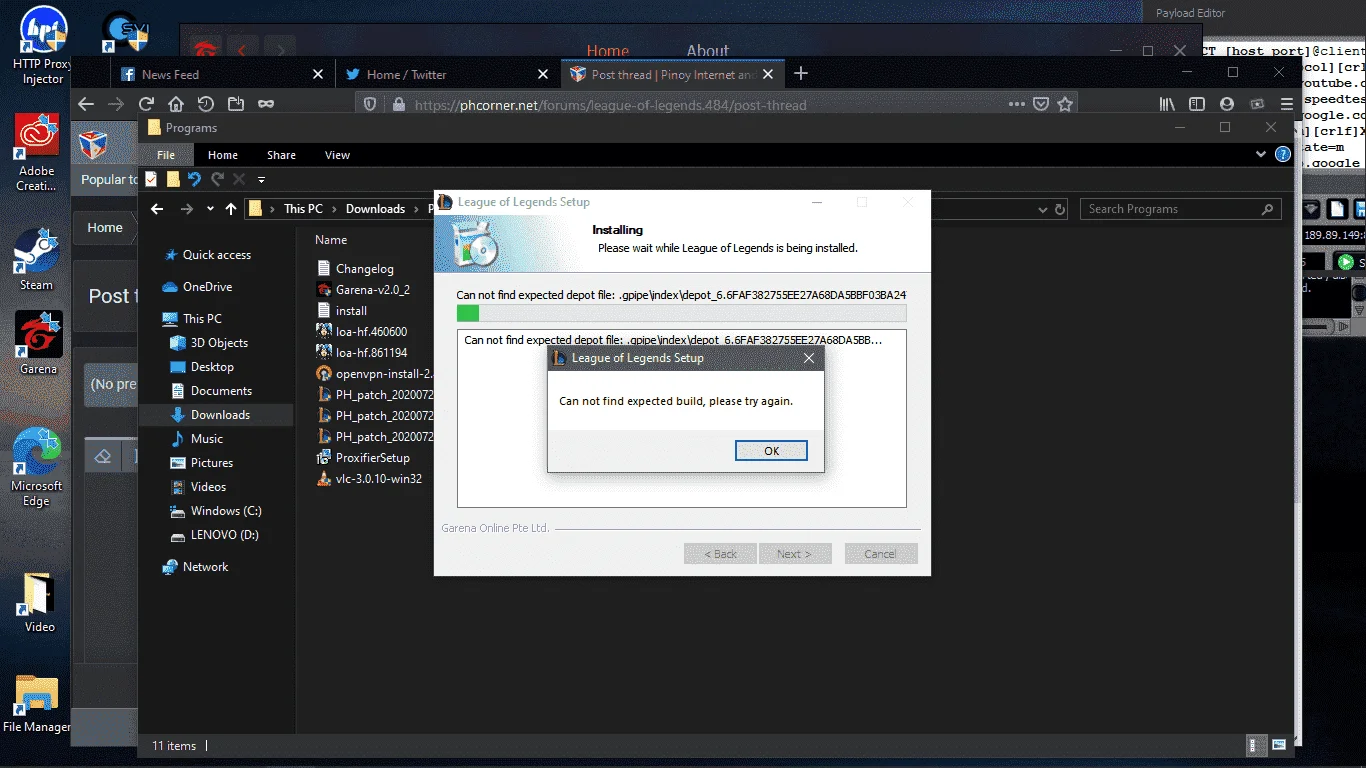The height and width of the screenshot is (768, 1366).
Task: Open the View ribbon tab
Action: coord(337,155)
